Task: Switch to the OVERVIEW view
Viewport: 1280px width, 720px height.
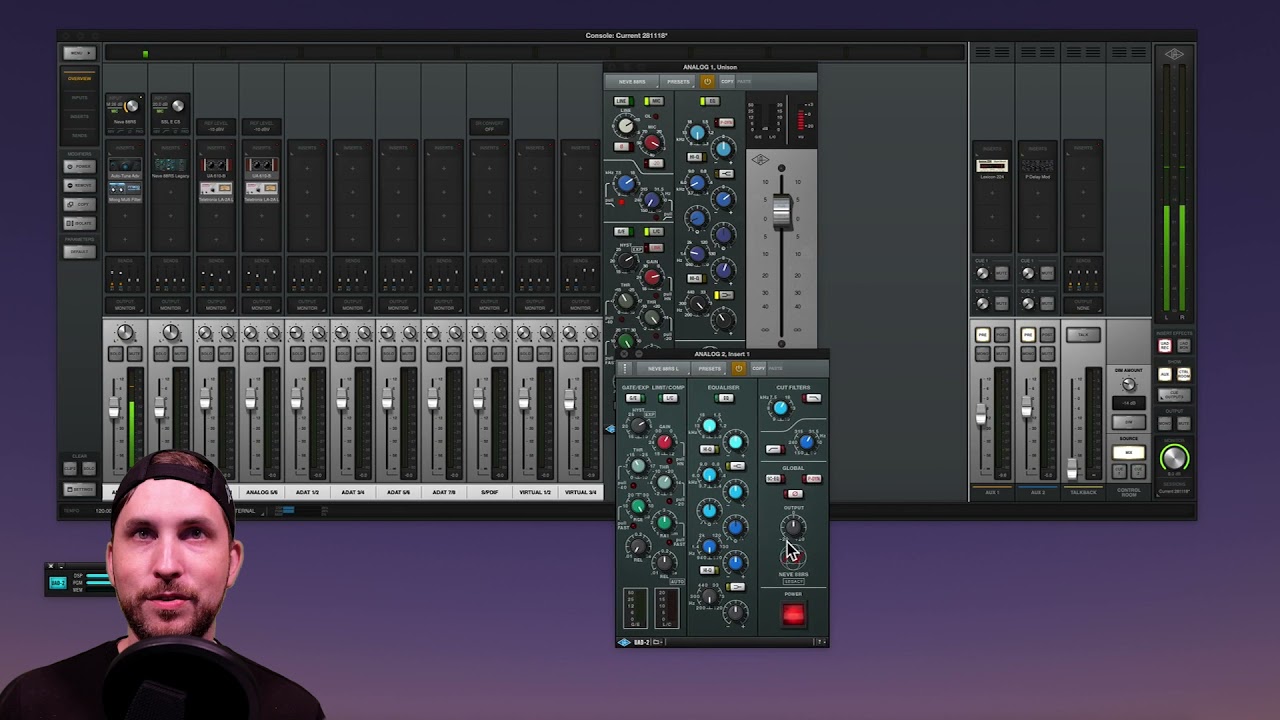Action: click(79, 78)
